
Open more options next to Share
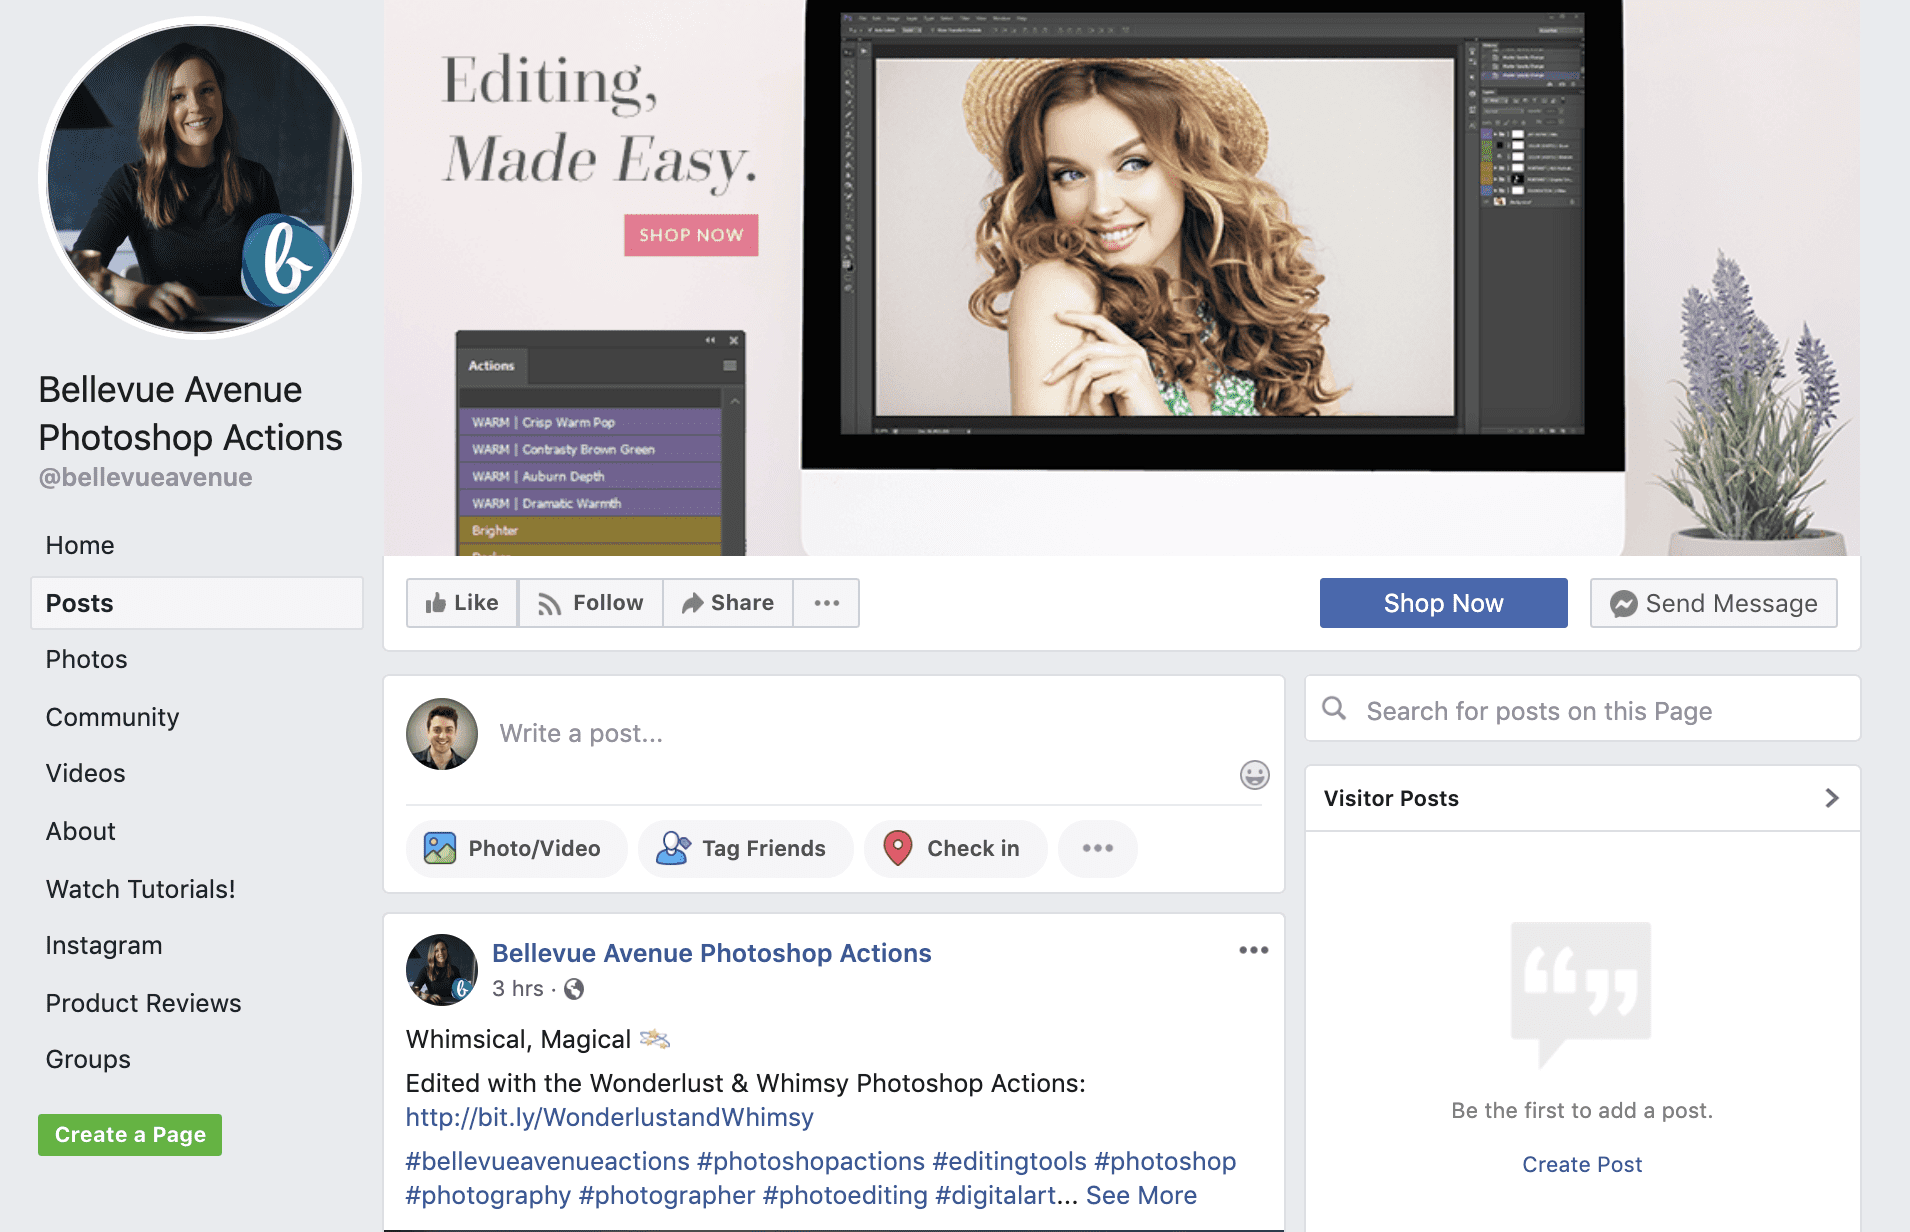(826, 603)
